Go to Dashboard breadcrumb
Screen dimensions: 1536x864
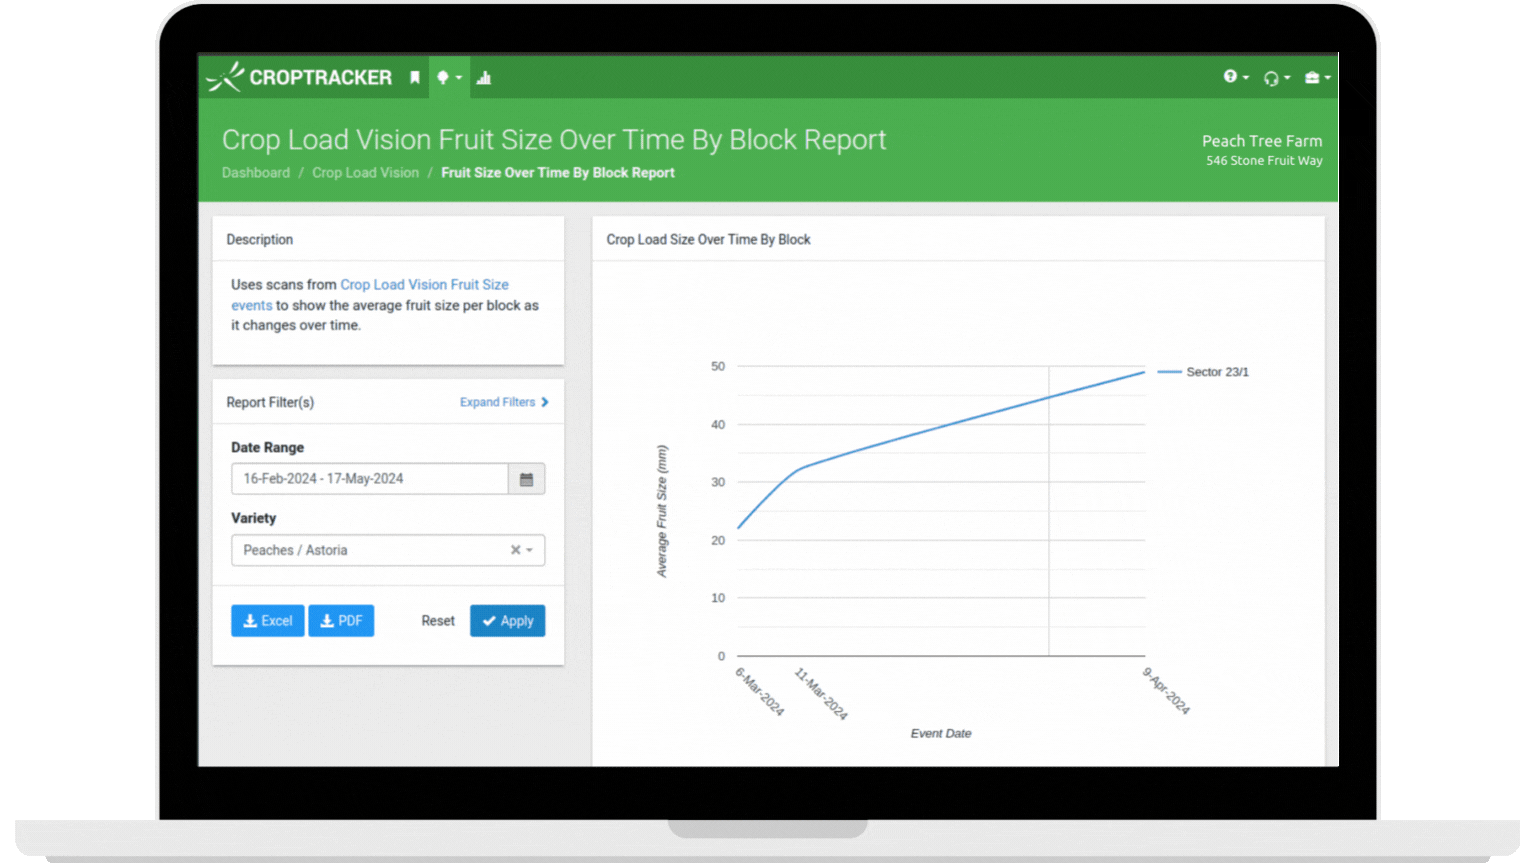point(256,173)
